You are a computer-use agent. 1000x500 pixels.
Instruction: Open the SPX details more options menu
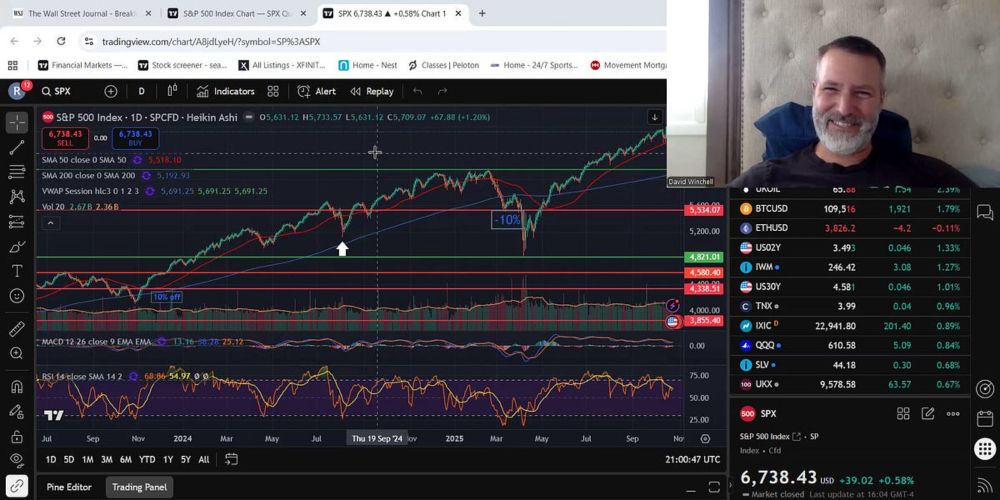pyautogui.click(x=953, y=414)
